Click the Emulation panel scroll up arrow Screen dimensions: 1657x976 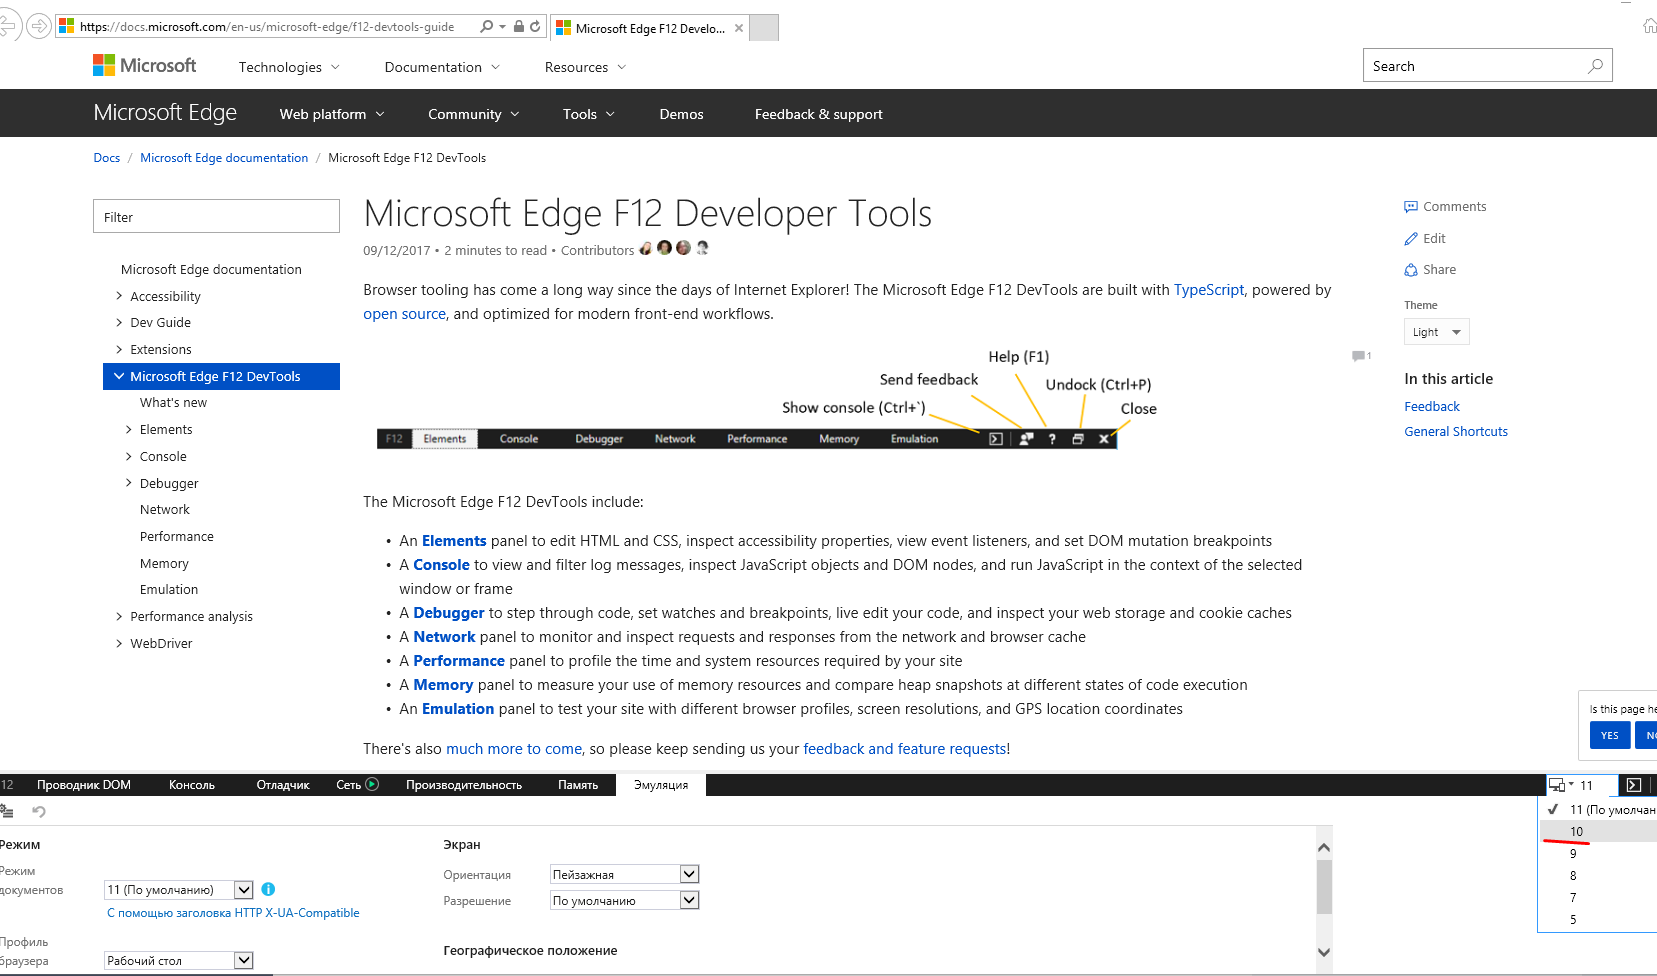1324,847
